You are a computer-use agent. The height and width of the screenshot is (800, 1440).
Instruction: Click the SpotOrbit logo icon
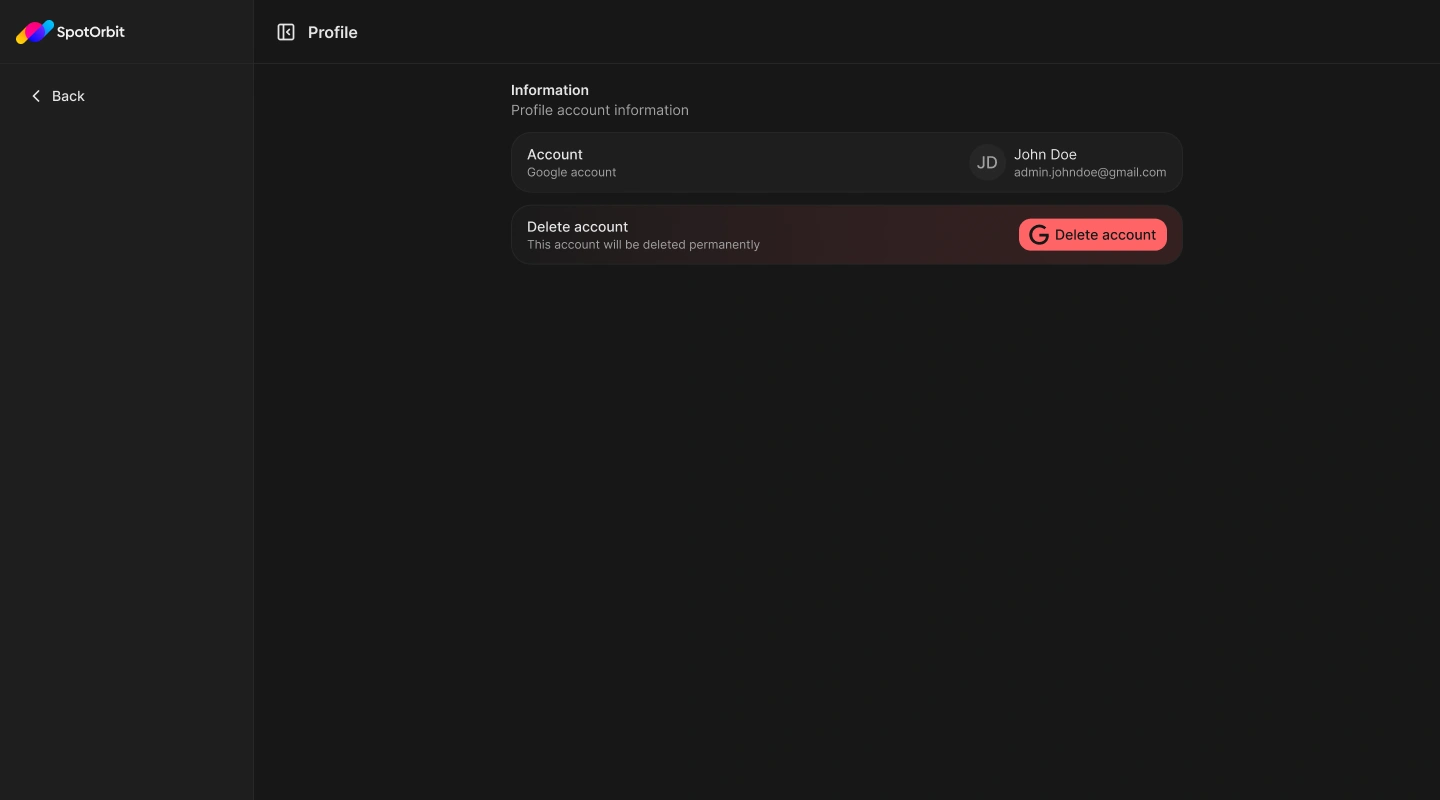35,32
